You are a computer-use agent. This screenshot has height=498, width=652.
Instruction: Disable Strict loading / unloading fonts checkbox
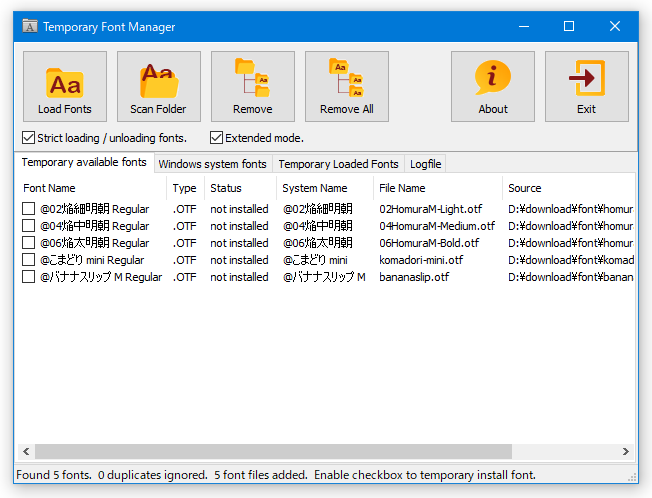[x=28, y=138]
